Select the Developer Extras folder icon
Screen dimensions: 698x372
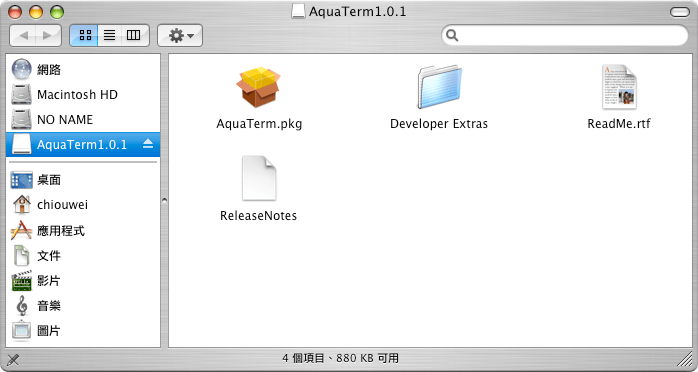439,87
